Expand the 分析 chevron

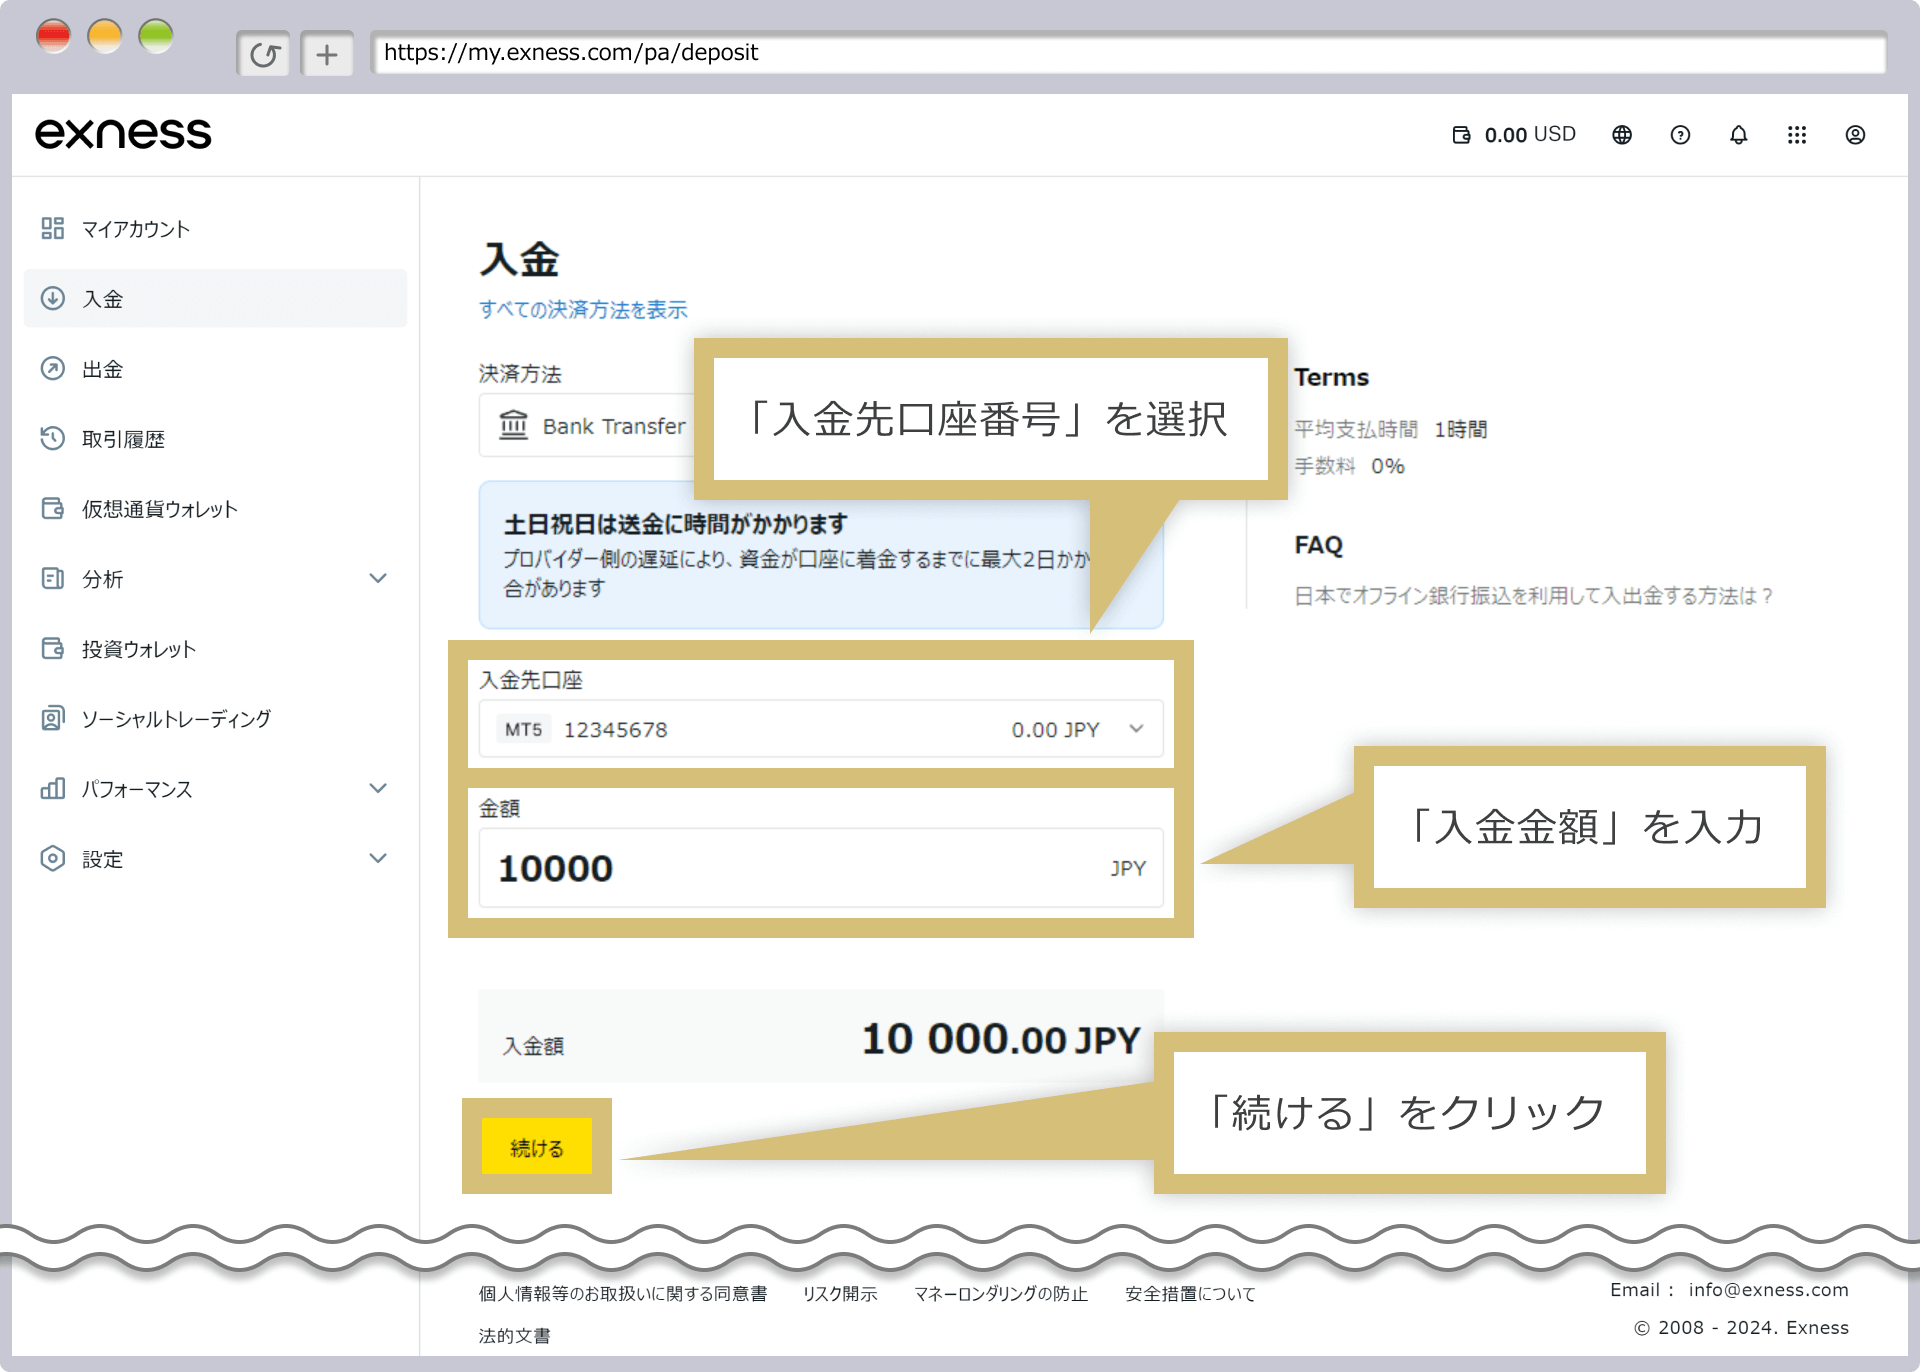click(x=378, y=578)
